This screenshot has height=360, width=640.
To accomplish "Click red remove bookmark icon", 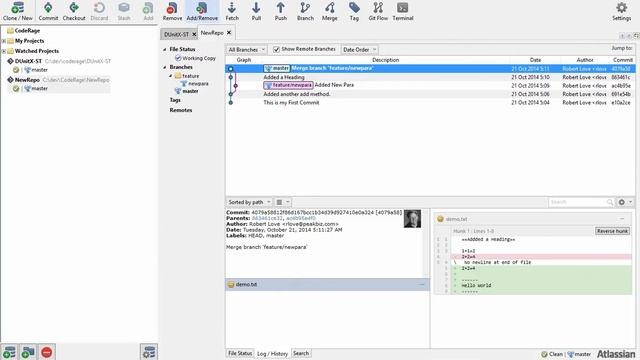I will pyautogui.click(x=47, y=352).
